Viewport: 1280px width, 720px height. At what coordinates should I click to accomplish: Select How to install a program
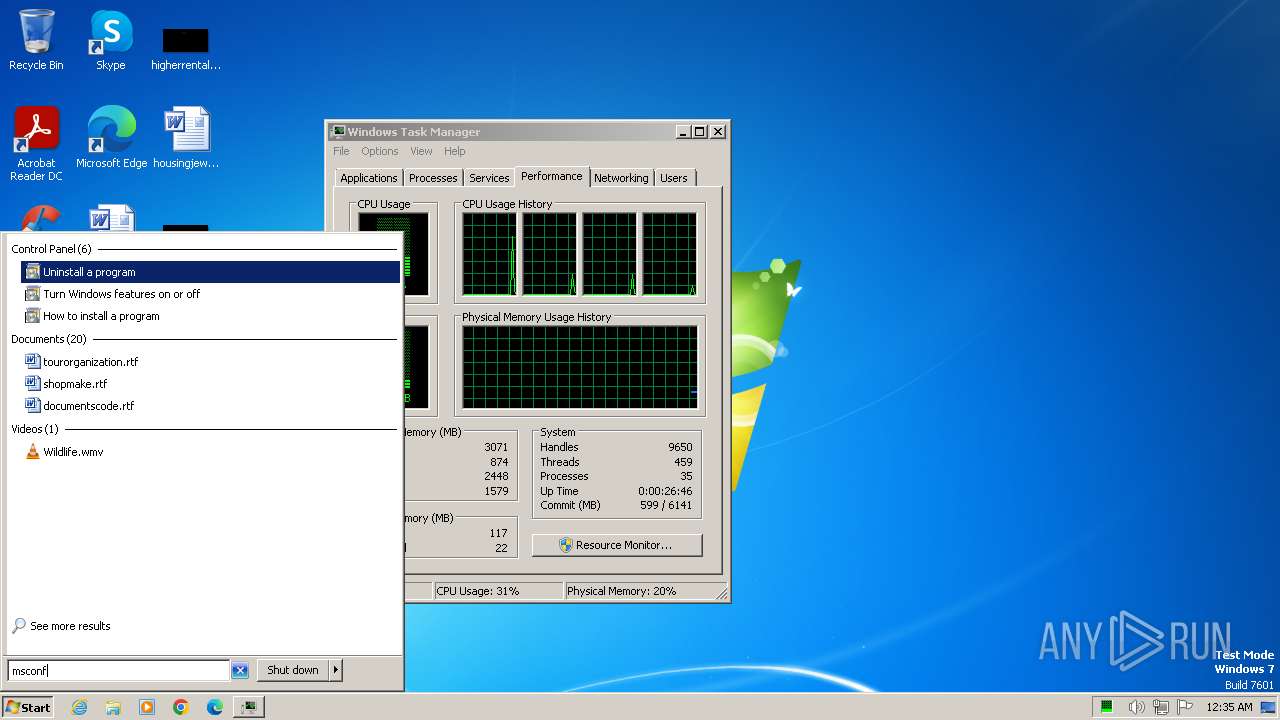click(210, 316)
